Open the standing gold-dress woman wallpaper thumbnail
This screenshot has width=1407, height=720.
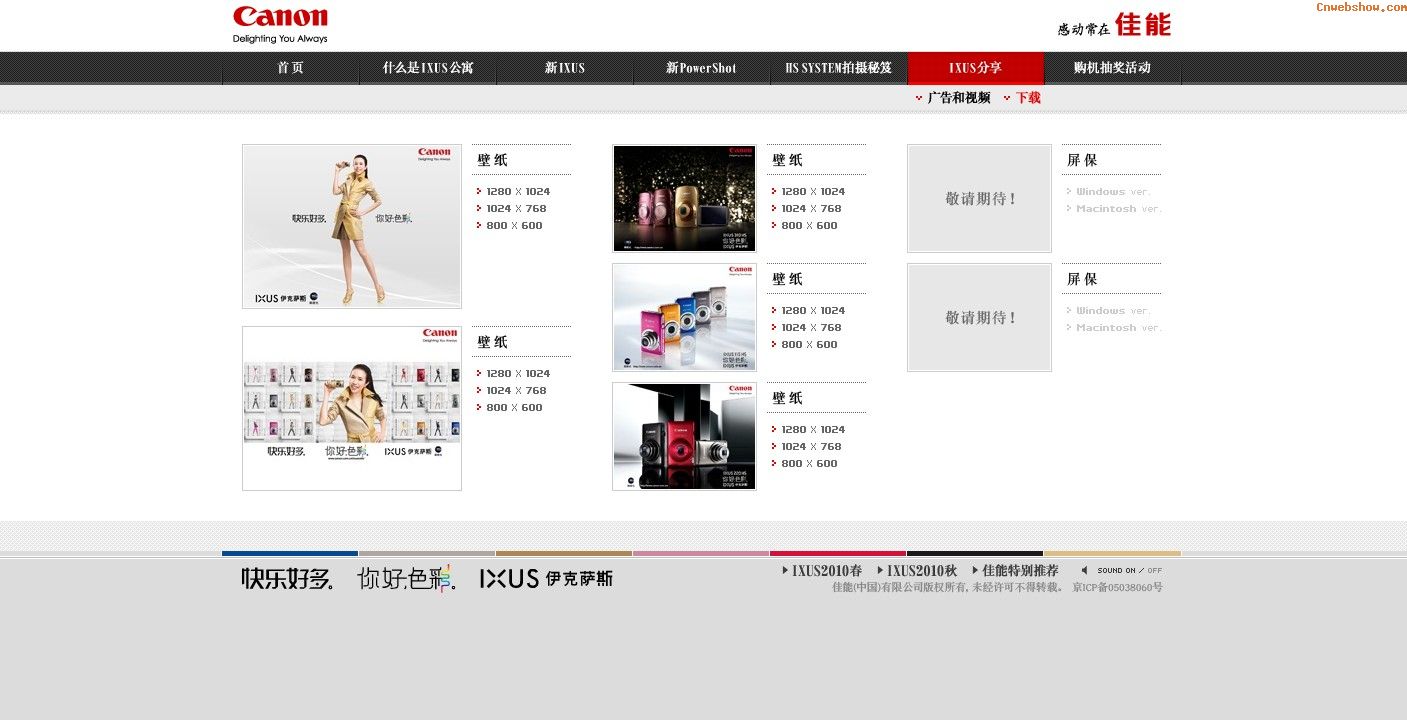click(x=352, y=226)
